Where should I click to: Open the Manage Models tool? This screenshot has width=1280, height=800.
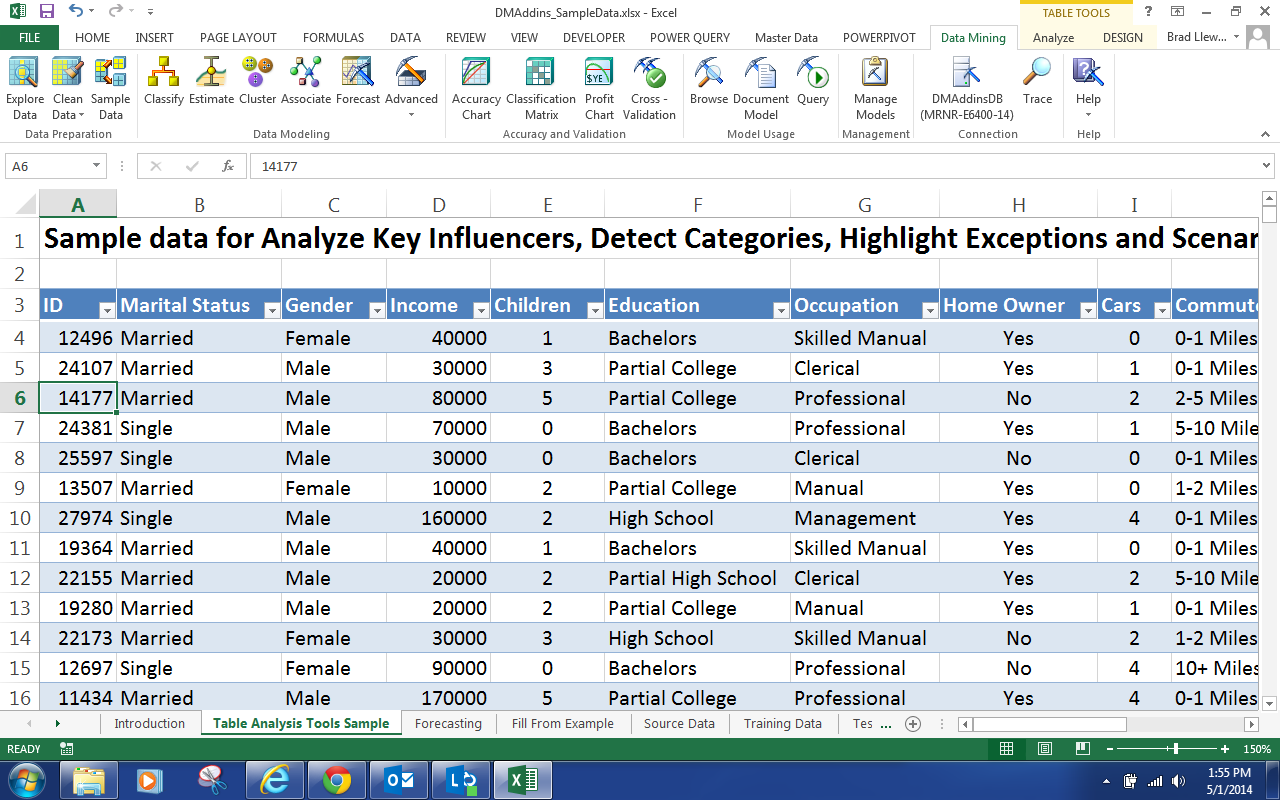coord(875,88)
